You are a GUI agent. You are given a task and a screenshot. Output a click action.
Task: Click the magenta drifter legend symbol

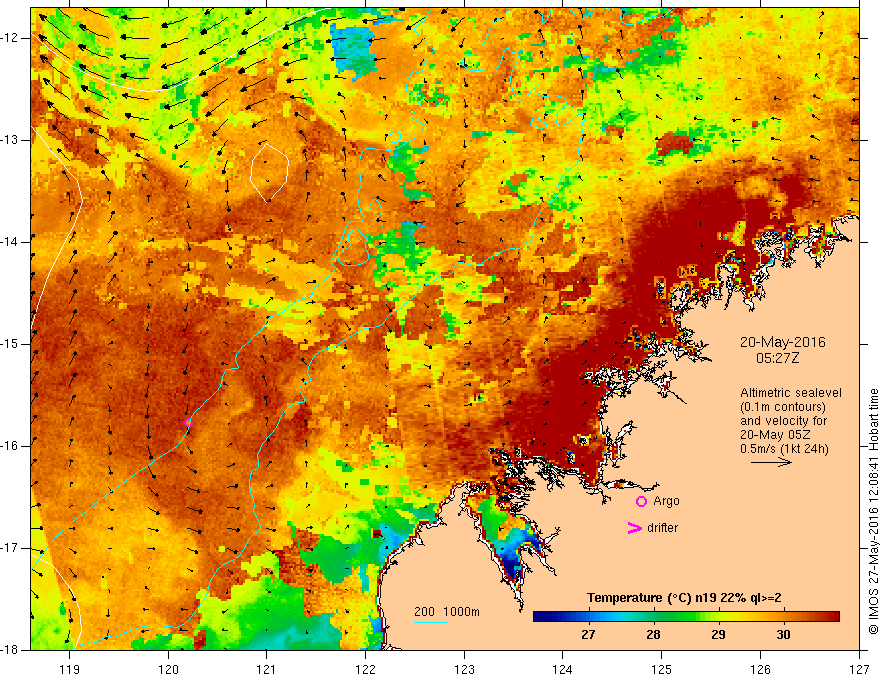(x=634, y=528)
